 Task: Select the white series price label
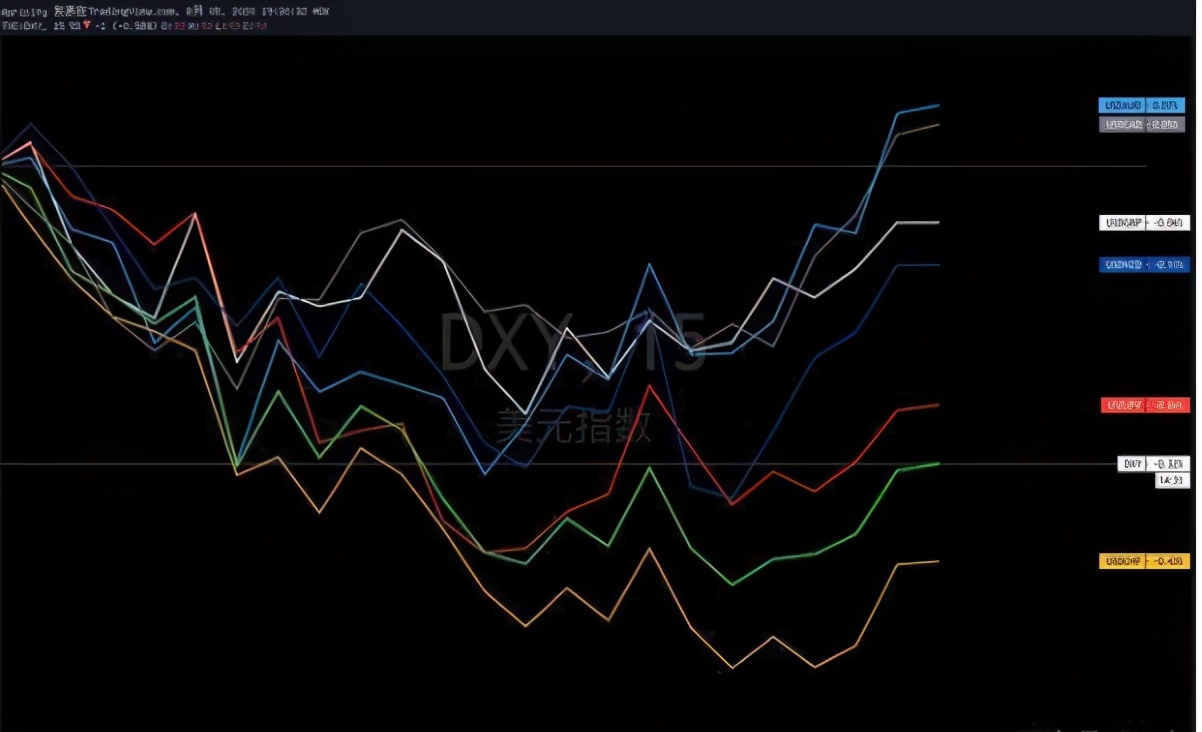point(1144,223)
